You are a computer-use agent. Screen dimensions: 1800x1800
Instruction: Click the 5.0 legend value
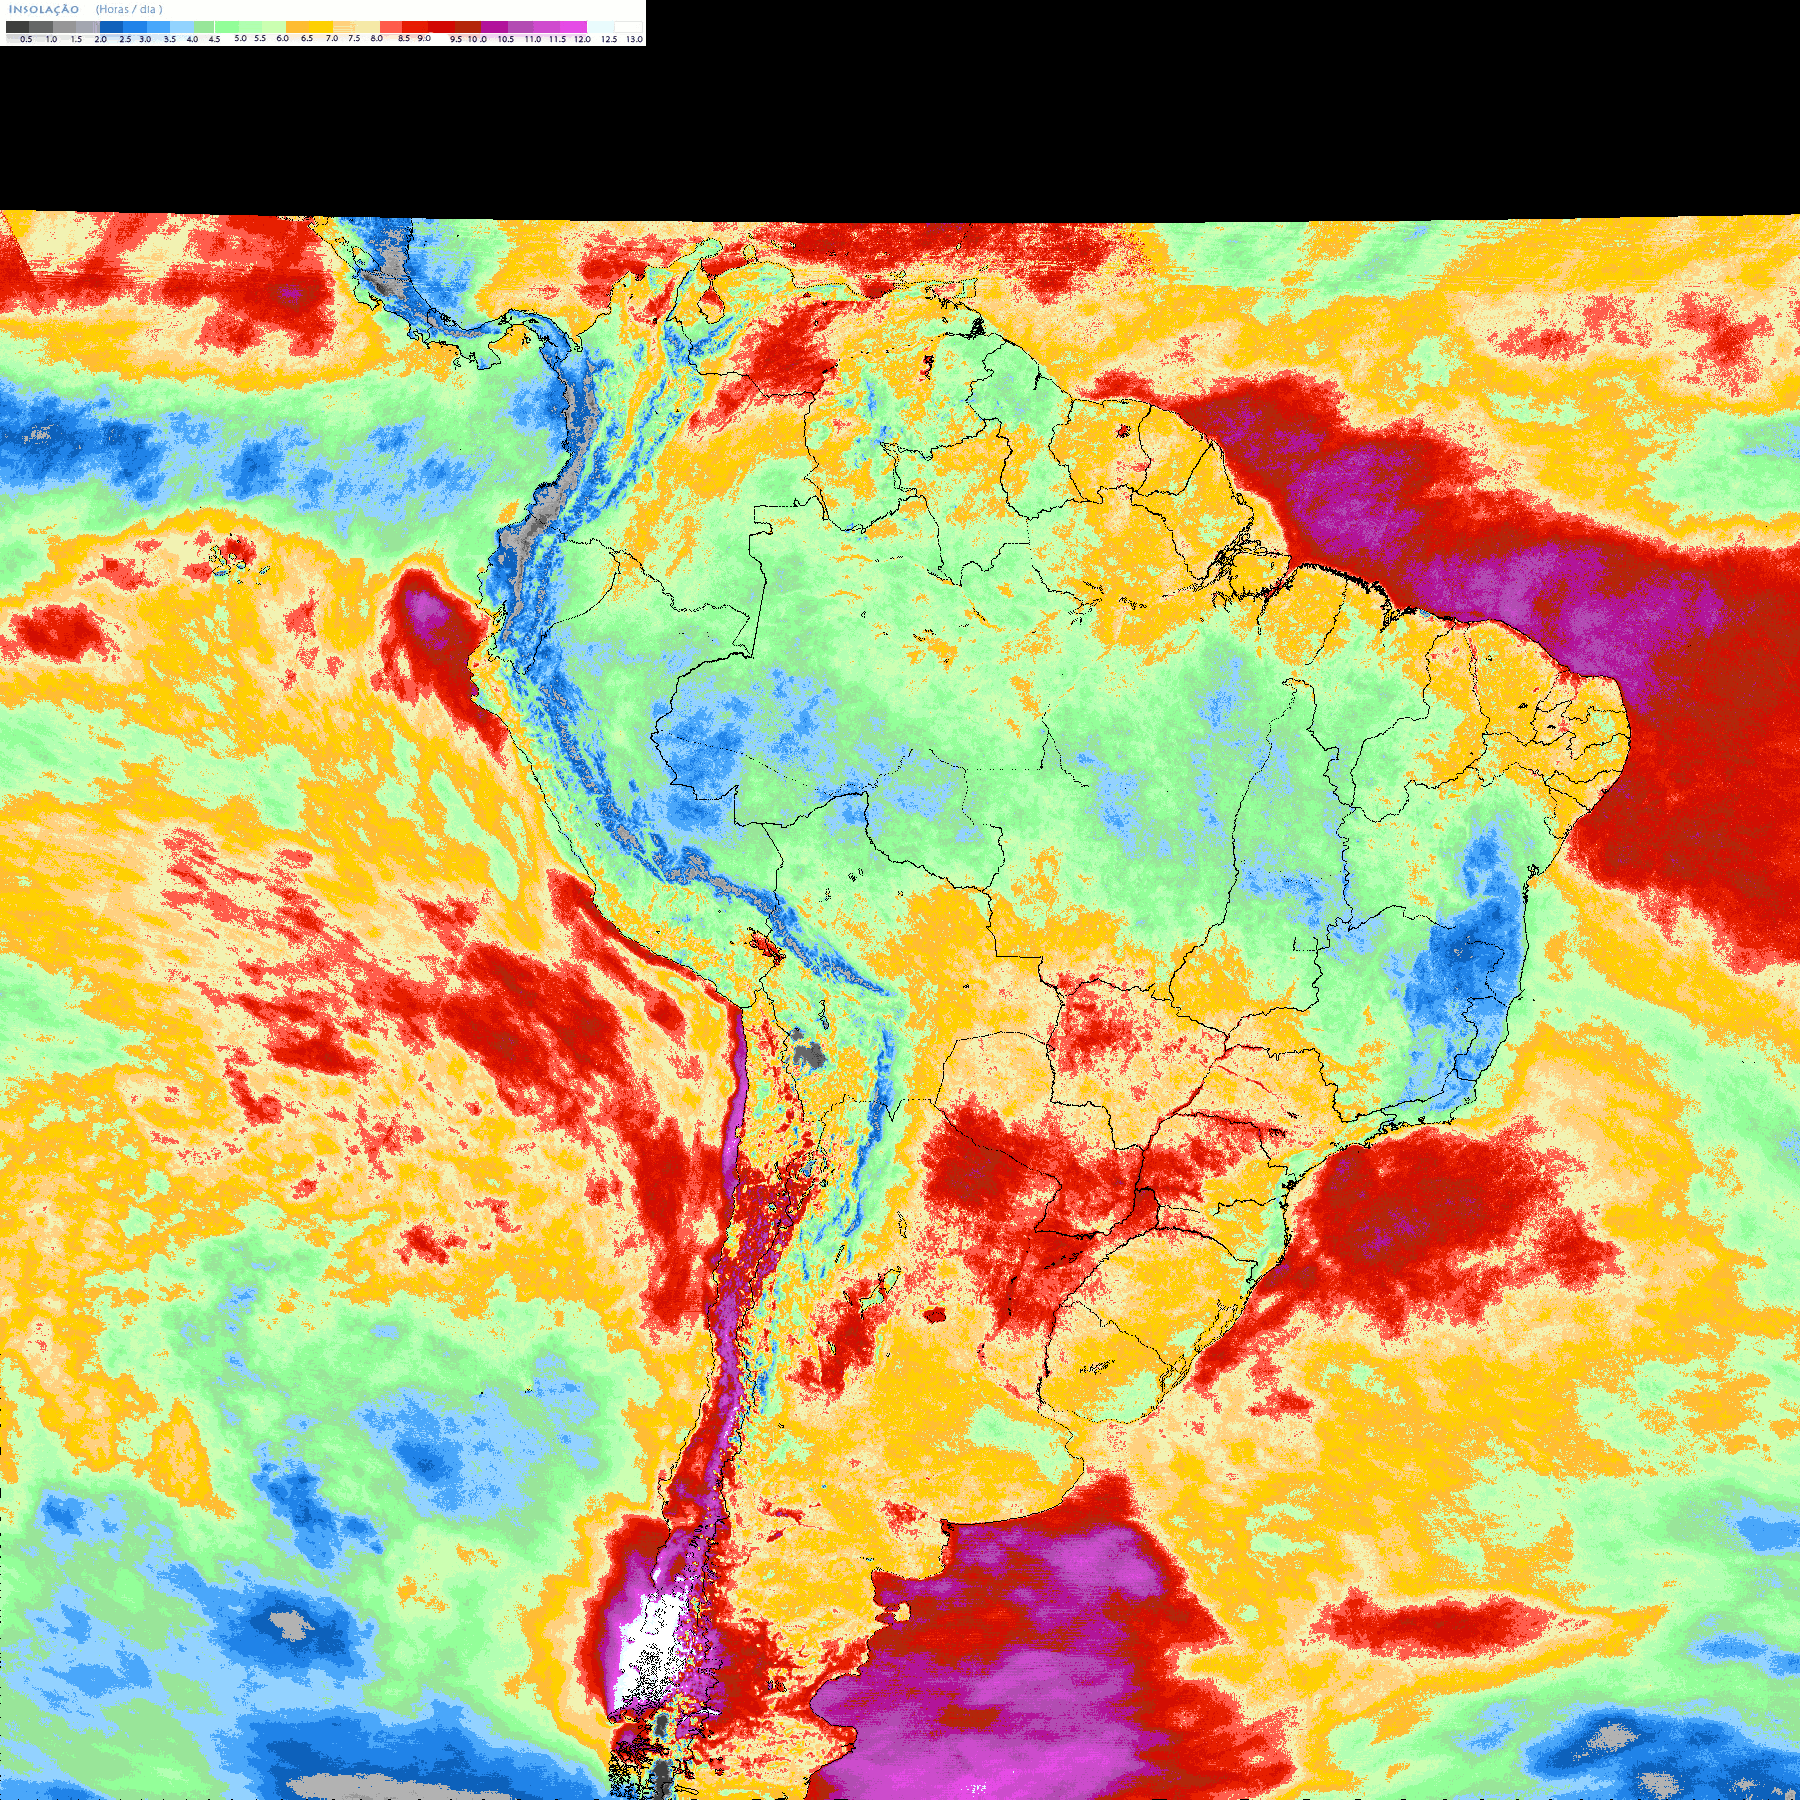[x=240, y=38]
